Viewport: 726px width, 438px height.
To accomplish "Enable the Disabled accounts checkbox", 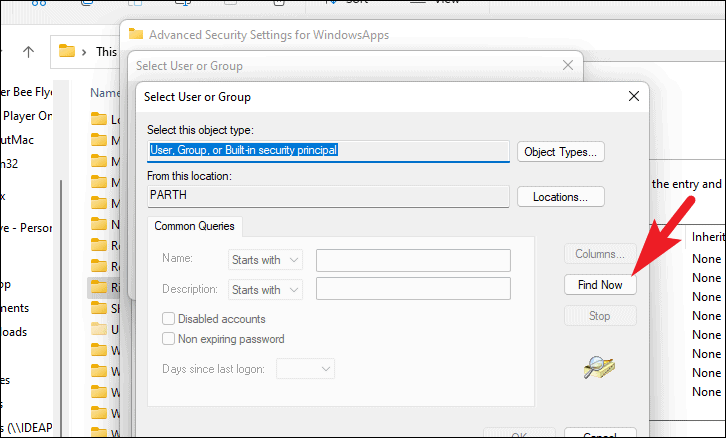I will 169,319.
